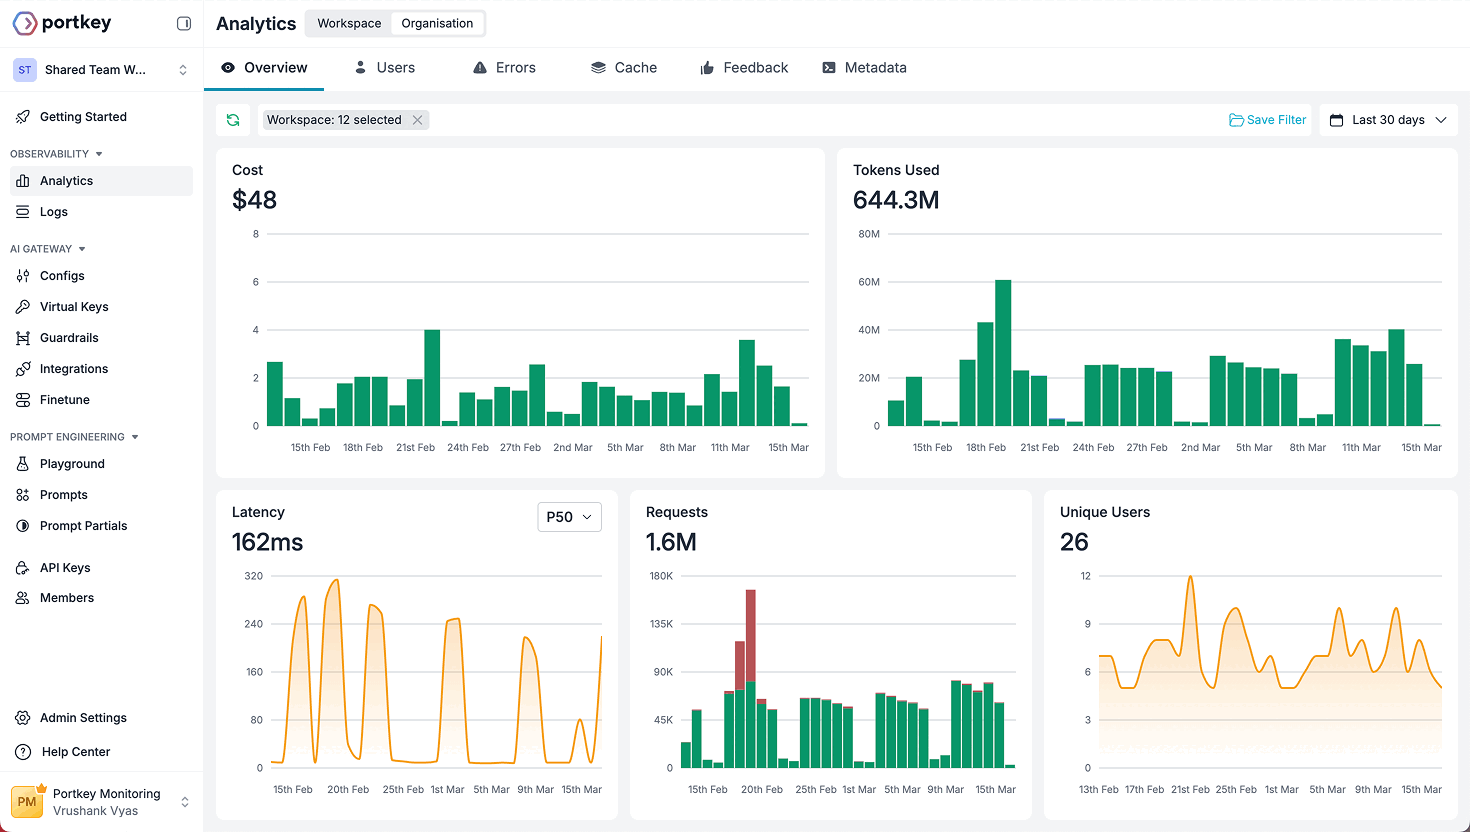Open Finetune in the sidebar
The width and height of the screenshot is (1470, 832).
[65, 400]
